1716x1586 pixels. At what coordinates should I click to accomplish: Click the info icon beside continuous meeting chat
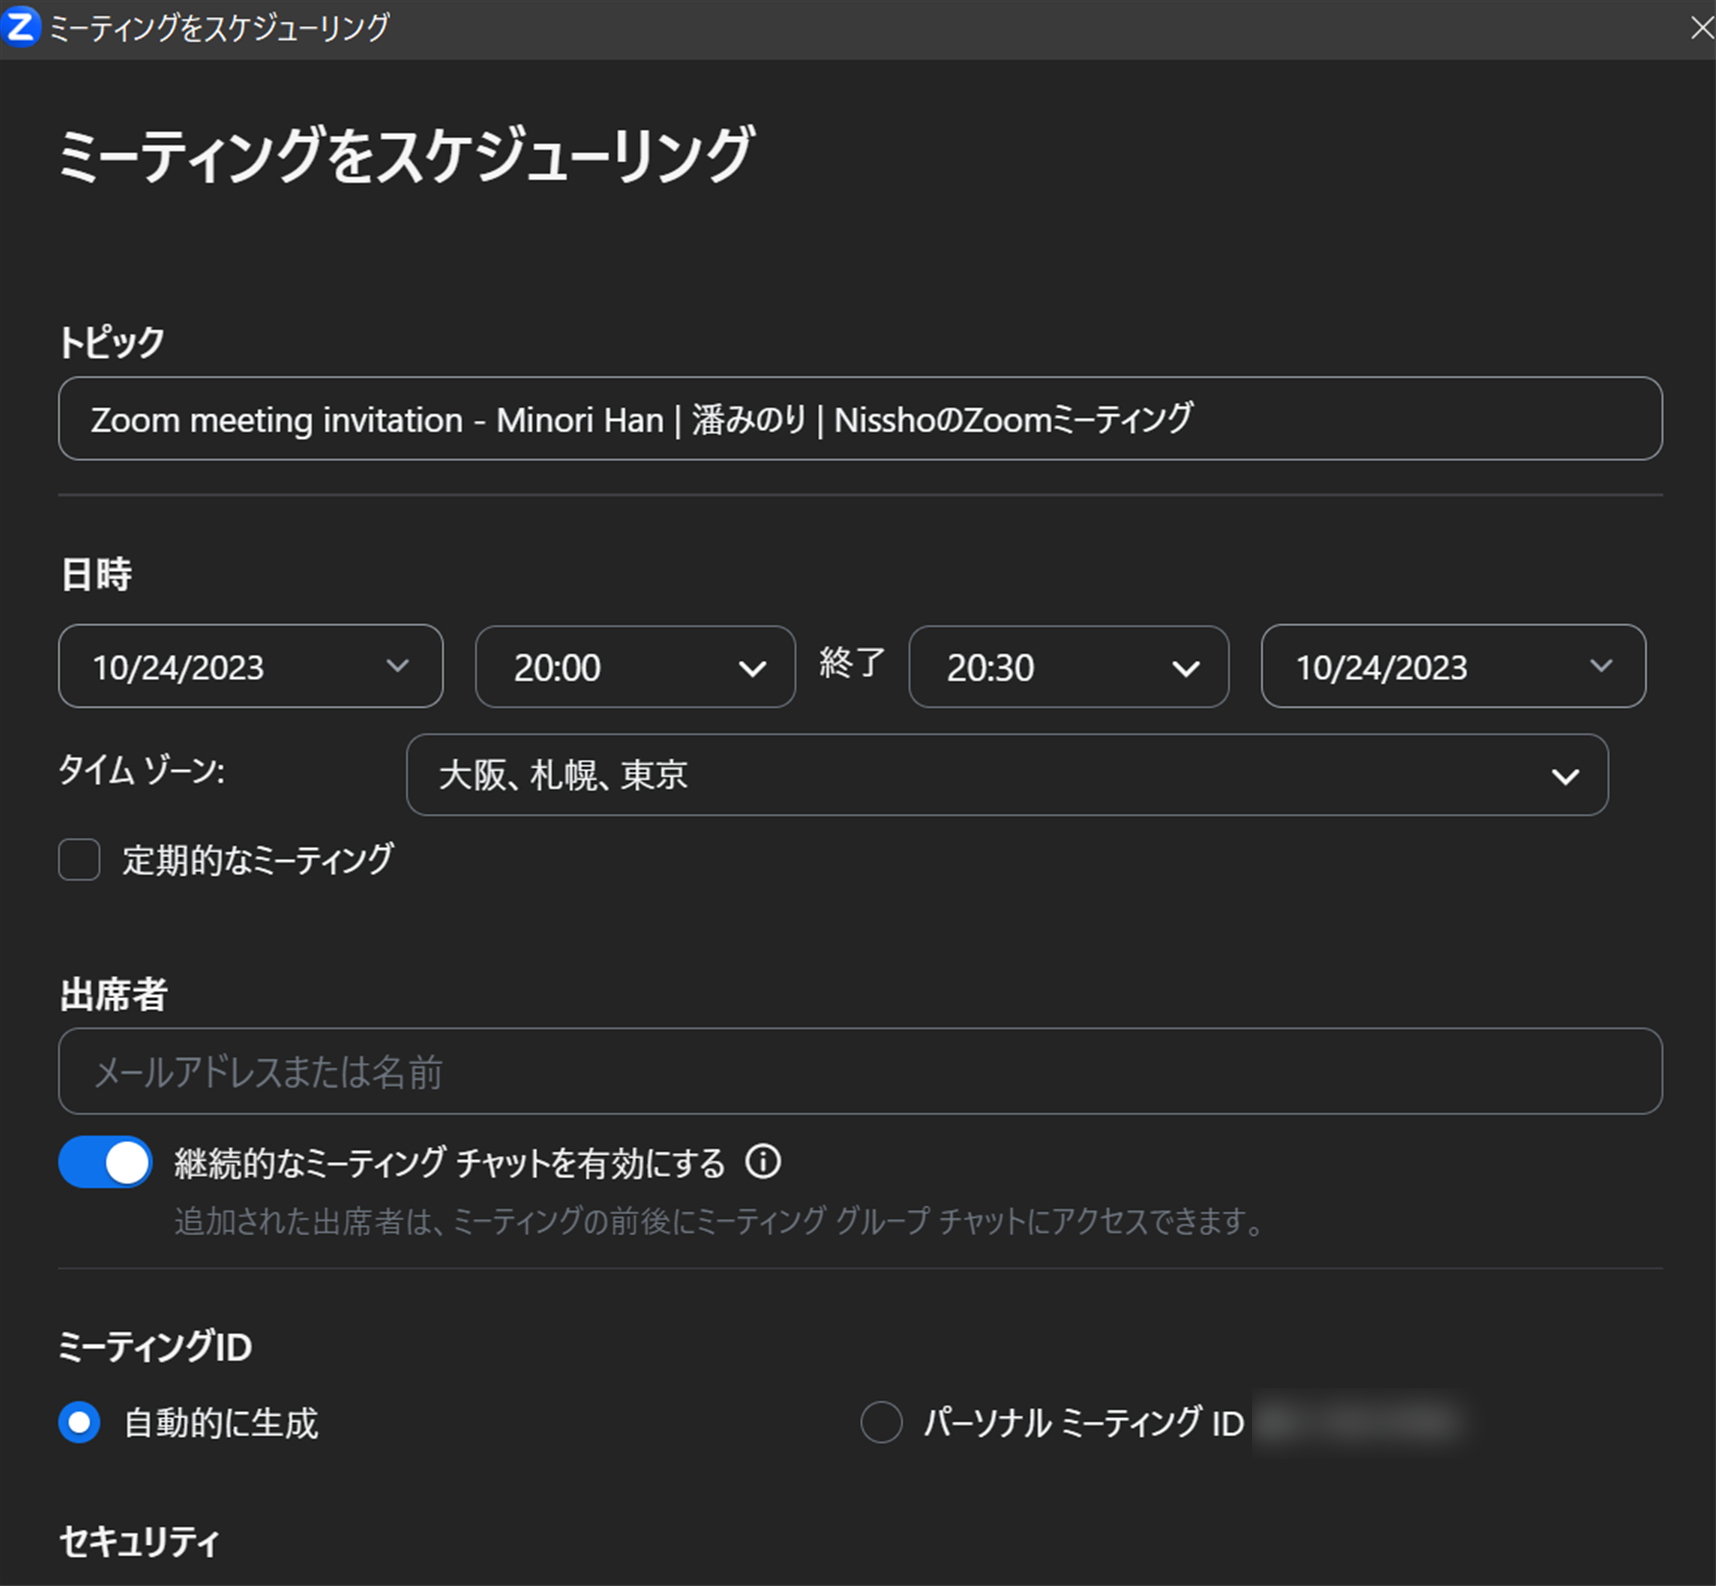pyautogui.click(x=763, y=1162)
